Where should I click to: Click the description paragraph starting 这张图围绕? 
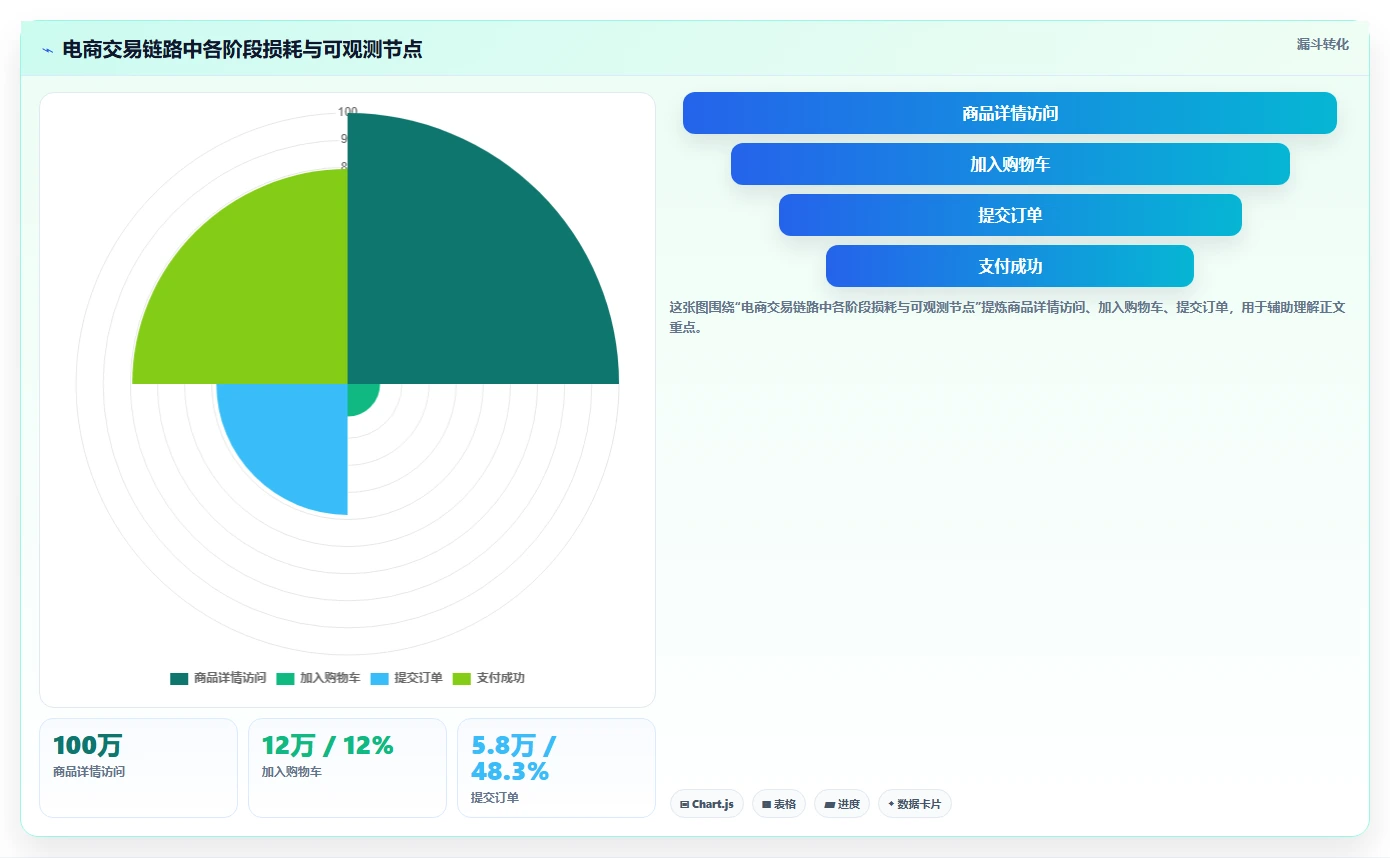1008,317
